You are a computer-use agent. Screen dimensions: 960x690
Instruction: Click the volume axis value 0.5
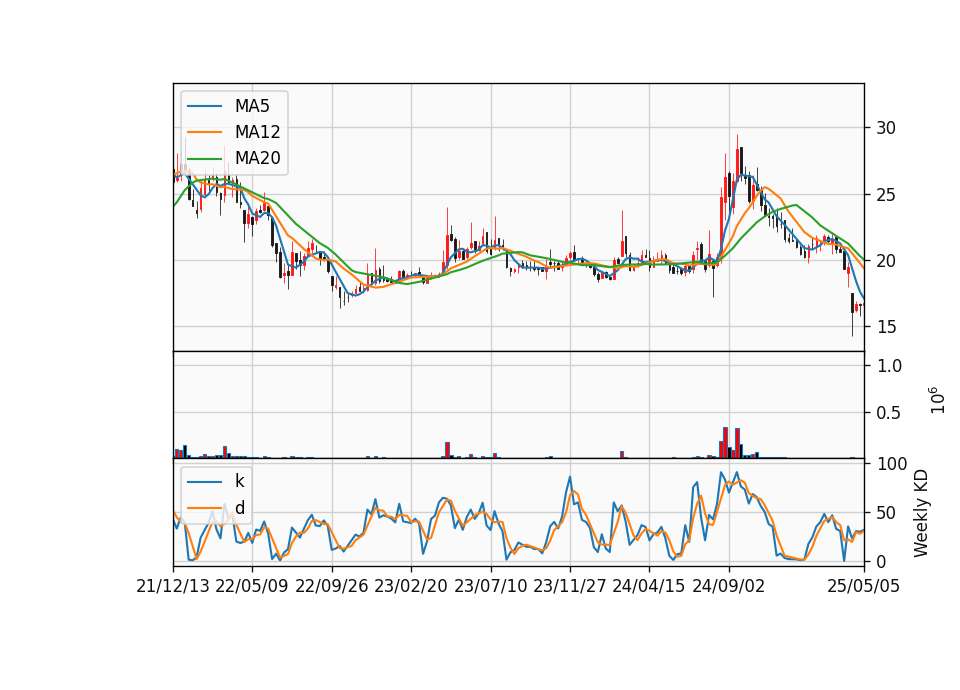pyautogui.click(x=890, y=413)
